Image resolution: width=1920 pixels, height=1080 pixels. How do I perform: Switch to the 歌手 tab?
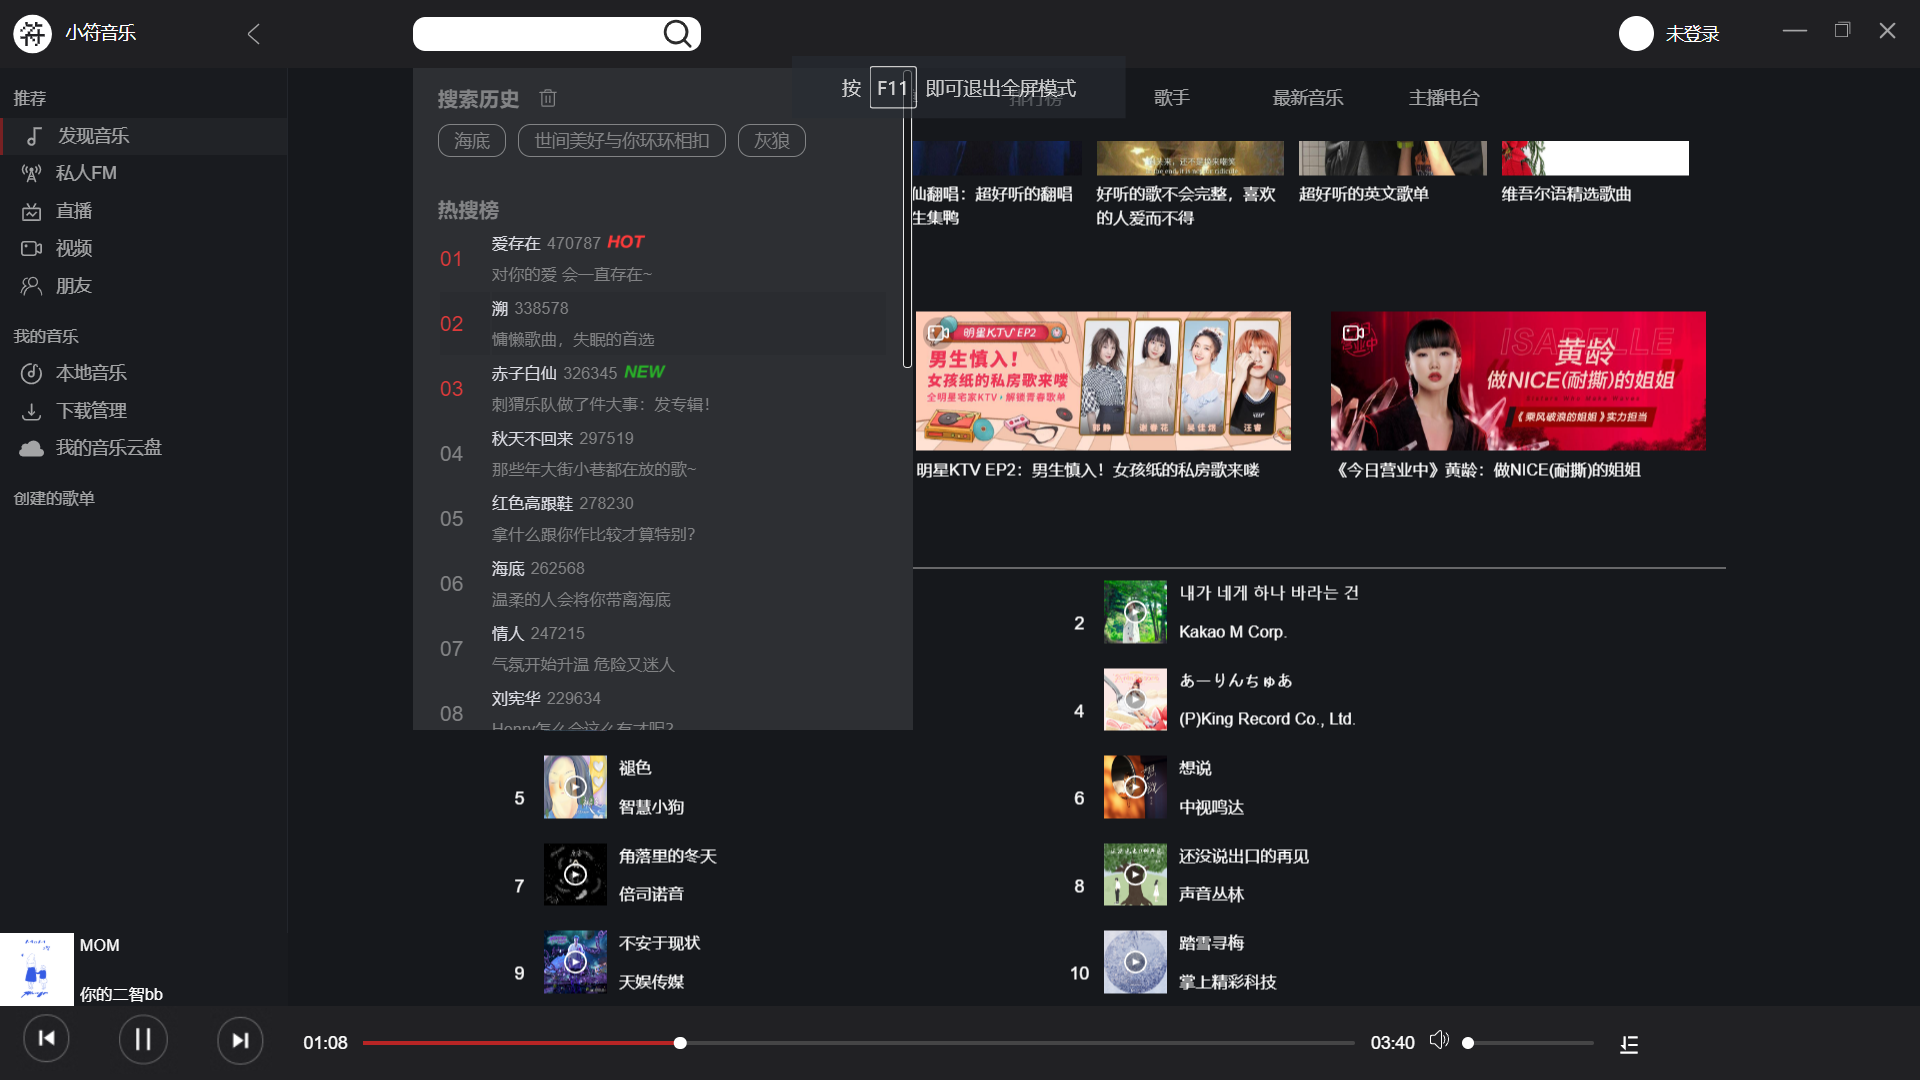coord(1171,98)
